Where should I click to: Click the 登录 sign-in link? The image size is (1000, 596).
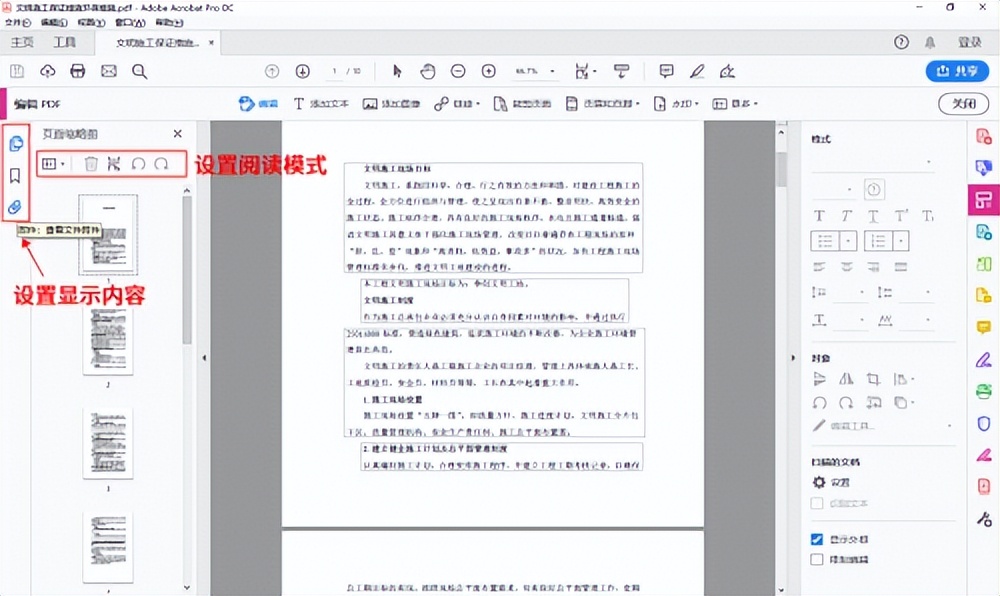click(970, 42)
